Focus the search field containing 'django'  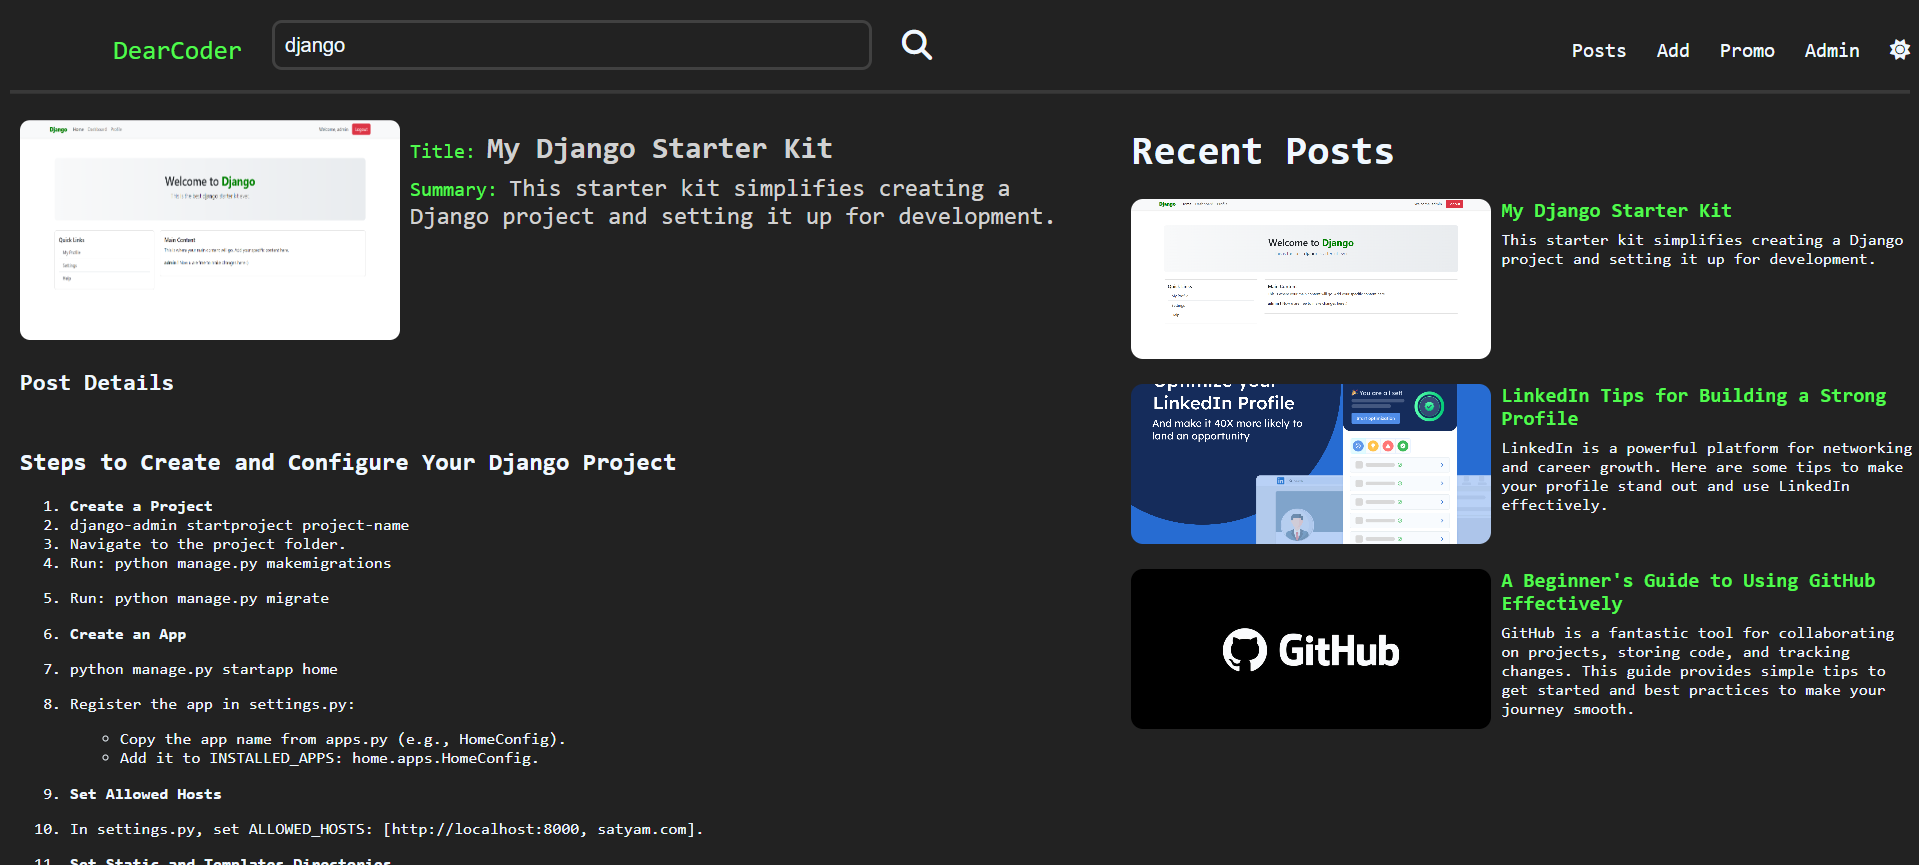pos(571,45)
